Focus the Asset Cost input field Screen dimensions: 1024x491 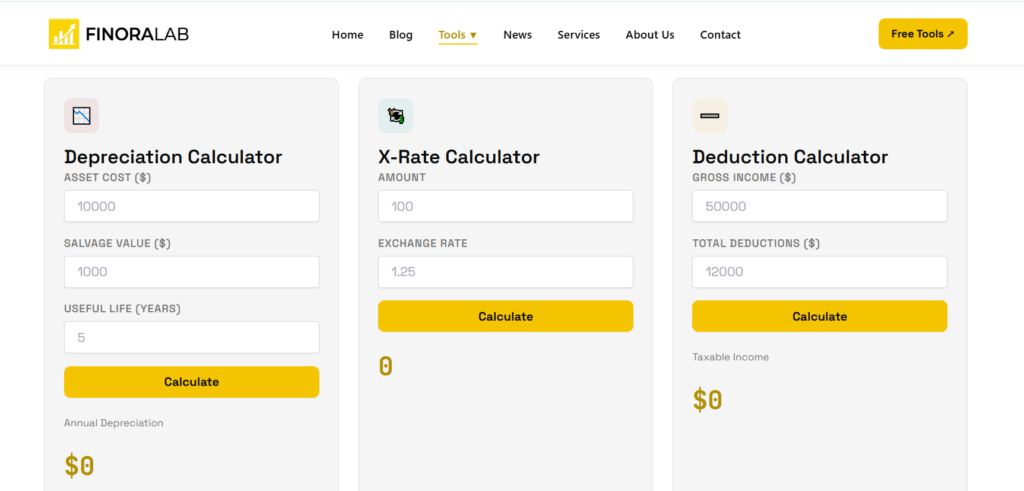(191, 206)
